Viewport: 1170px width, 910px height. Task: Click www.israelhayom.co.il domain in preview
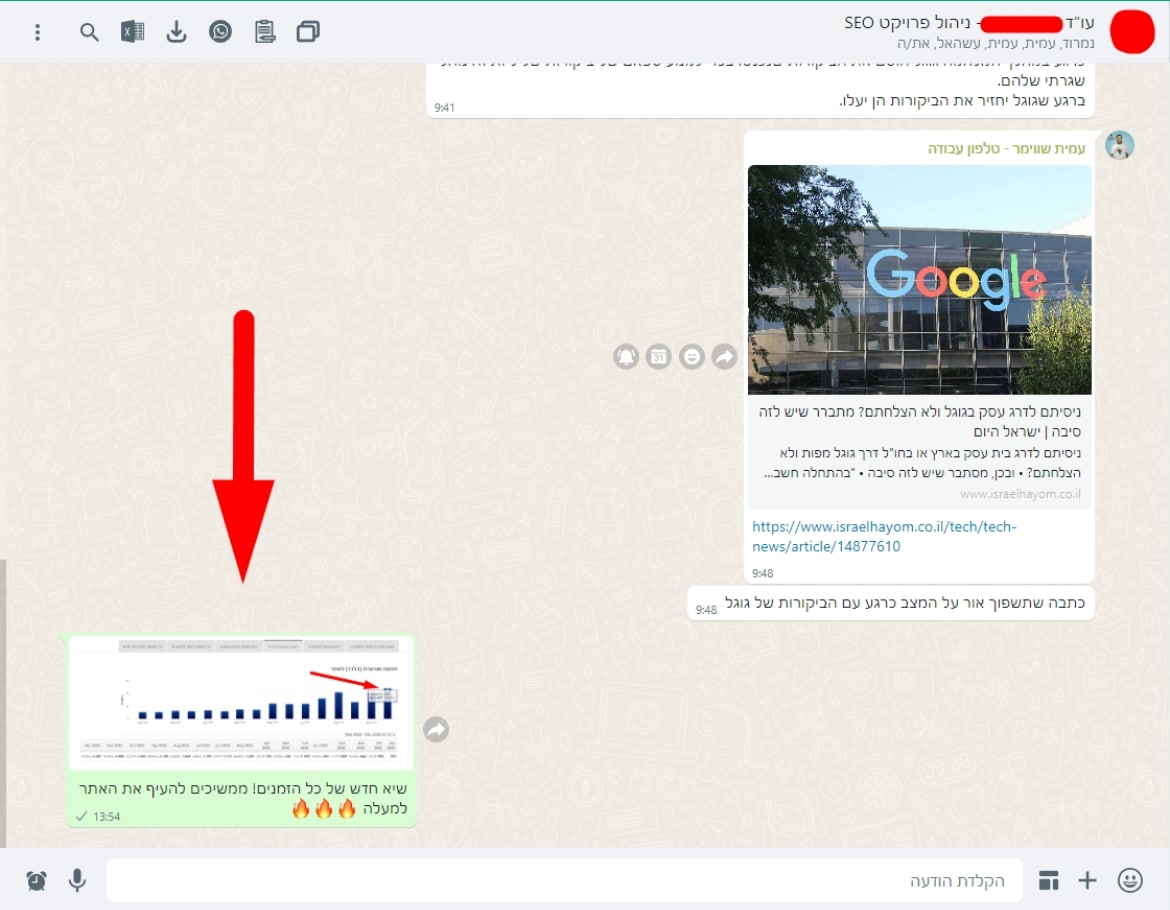point(1019,494)
